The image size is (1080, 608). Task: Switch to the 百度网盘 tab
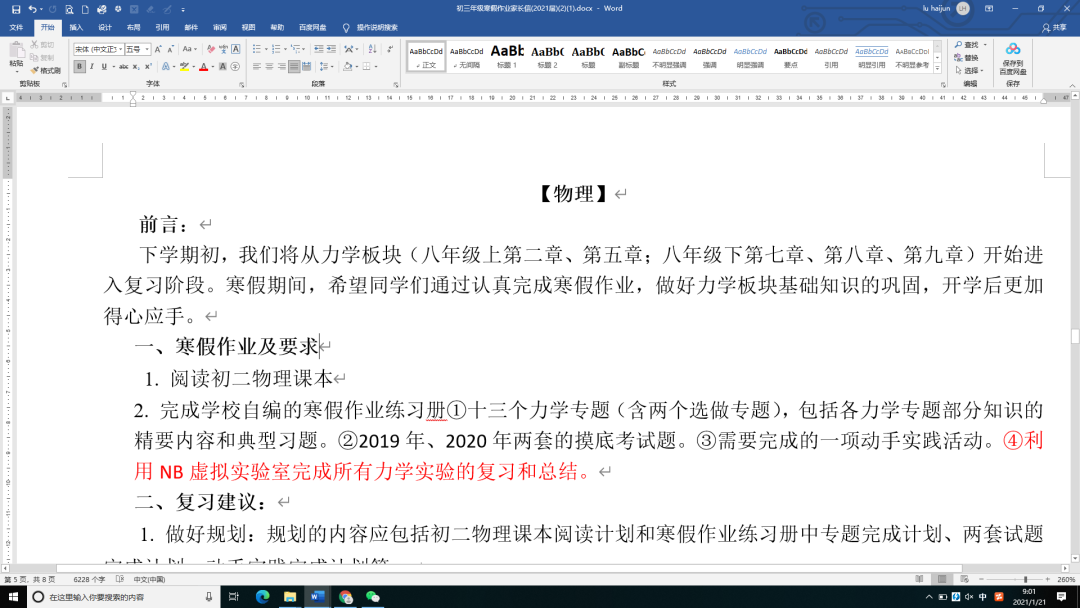312,28
